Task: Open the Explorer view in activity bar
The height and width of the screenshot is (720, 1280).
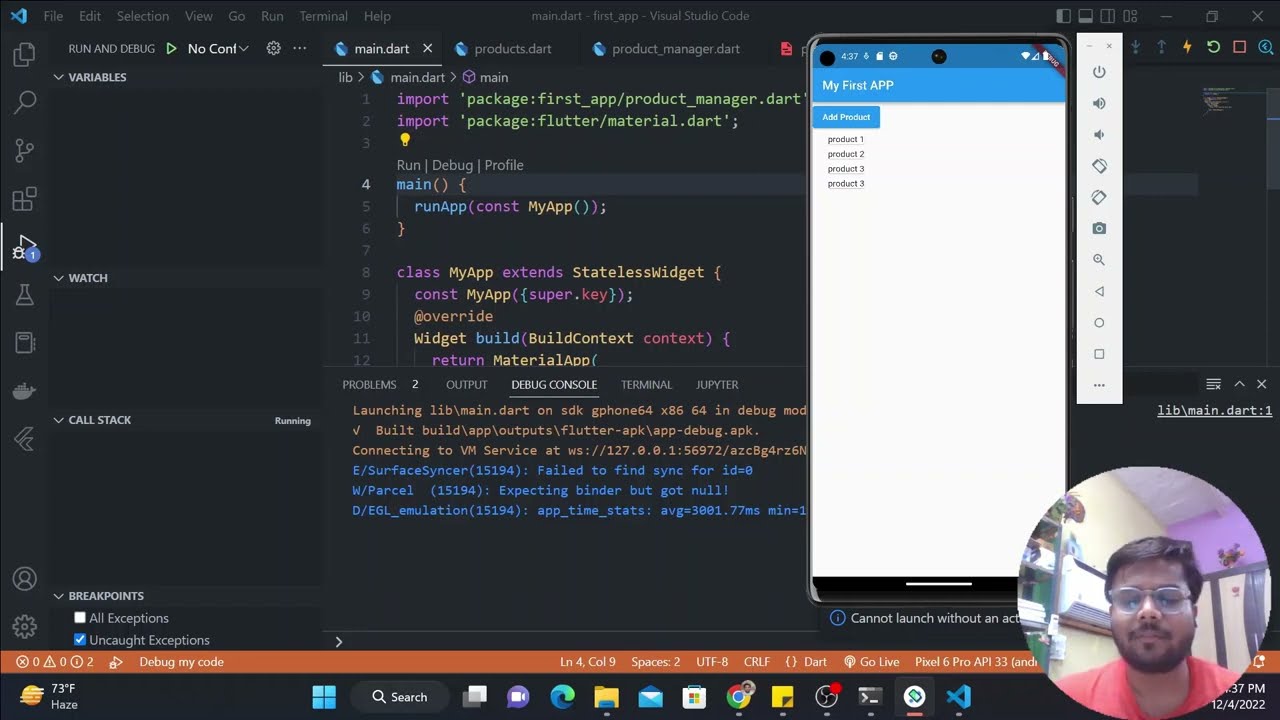Action: point(25,55)
